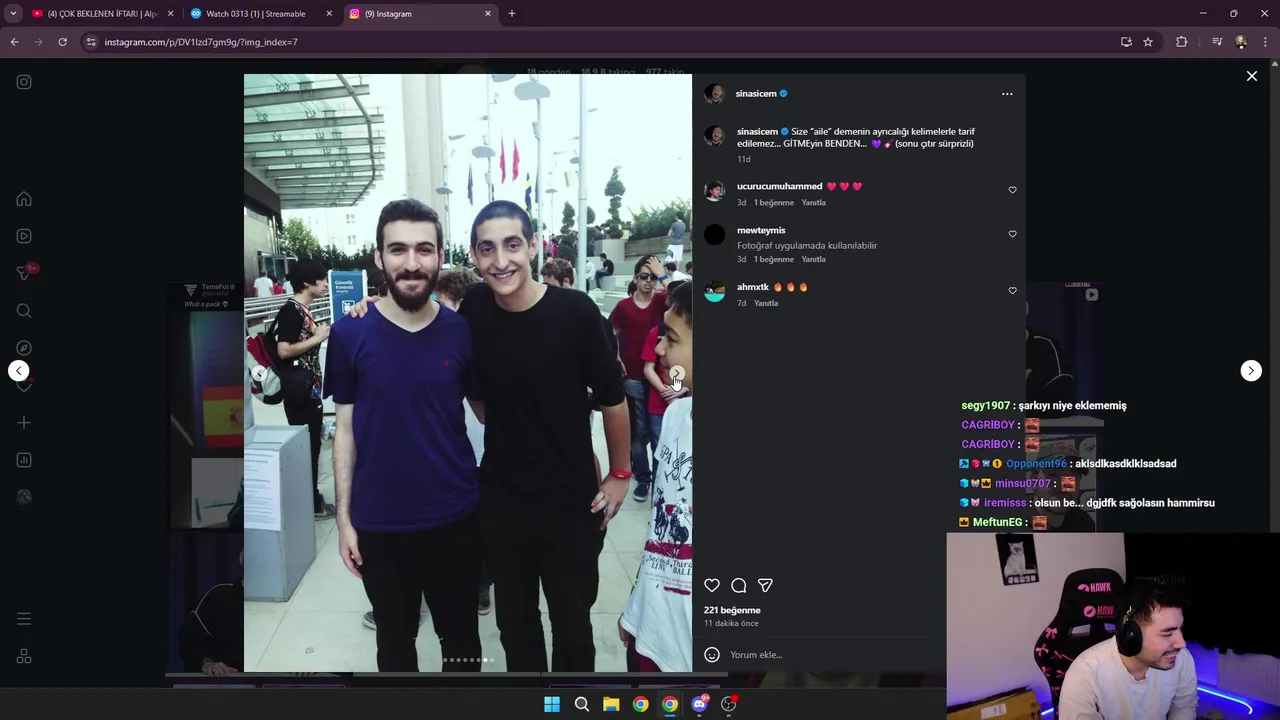View site information icon in address bar

91,42
